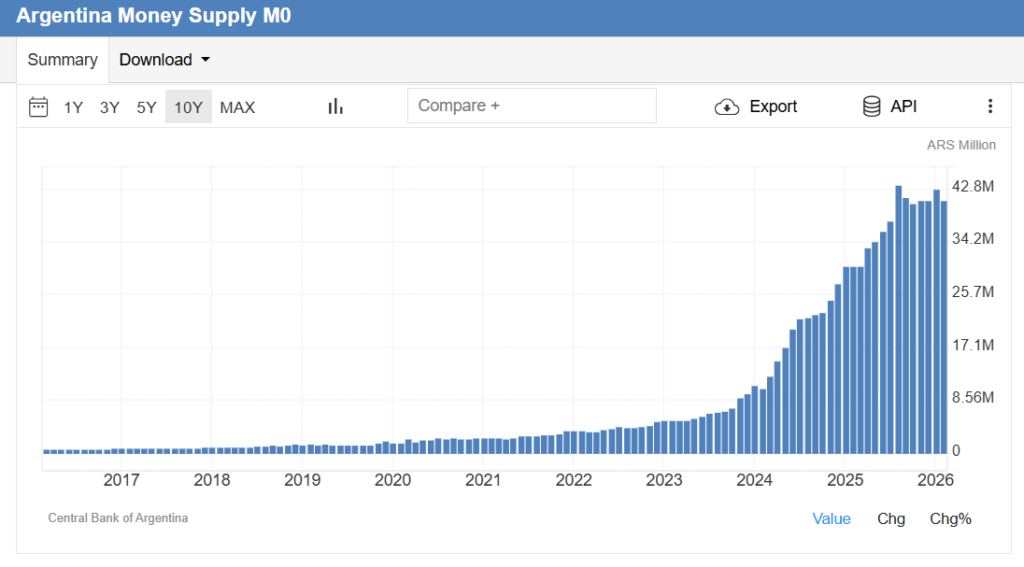The image size is (1024, 567).
Task: Switch chart to Chg view
Action: coord(891,518)
